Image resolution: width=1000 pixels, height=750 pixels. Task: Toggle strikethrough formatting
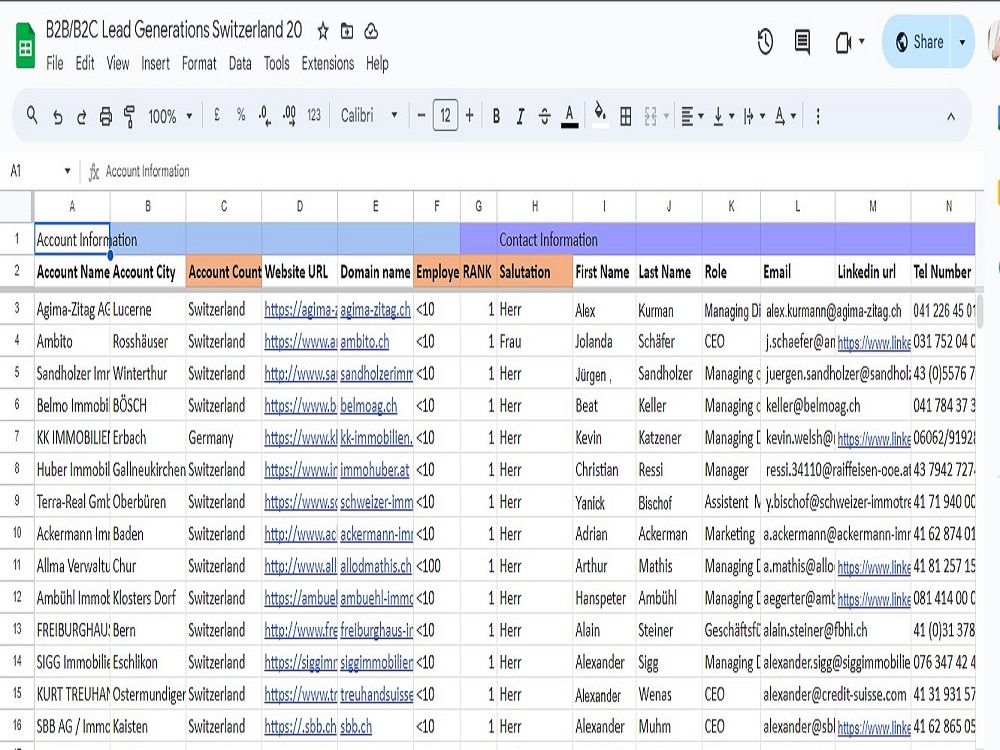pos(545,116)
